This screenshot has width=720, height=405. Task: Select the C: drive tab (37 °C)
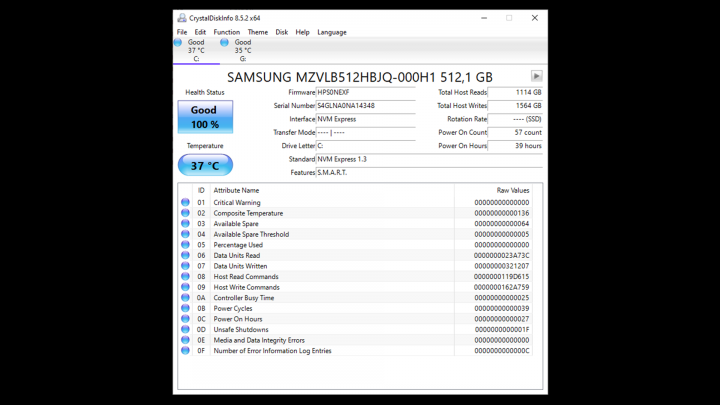[x=196, y=51]
